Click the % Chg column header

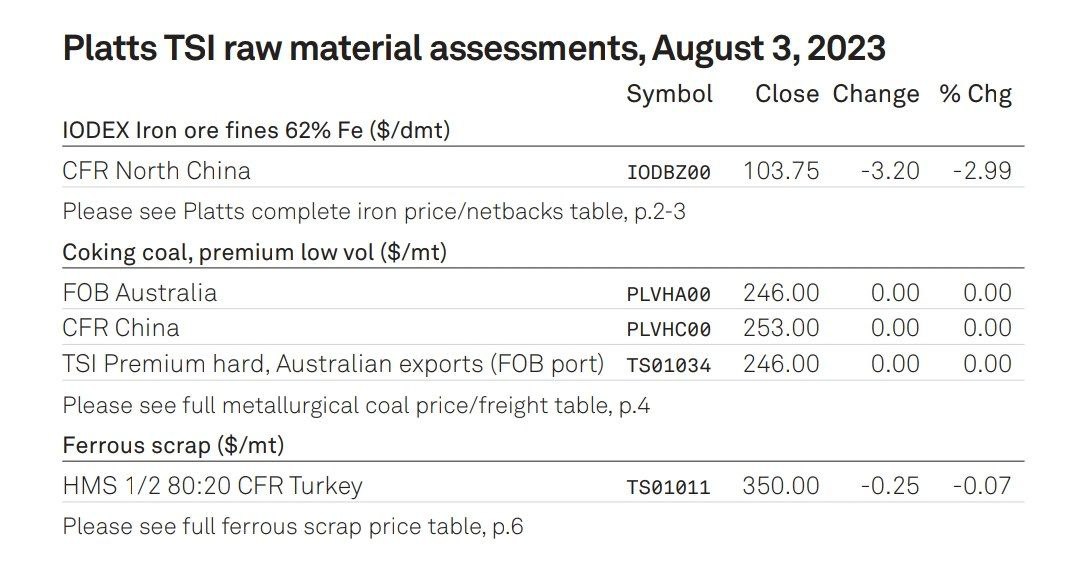click(975, 94)
